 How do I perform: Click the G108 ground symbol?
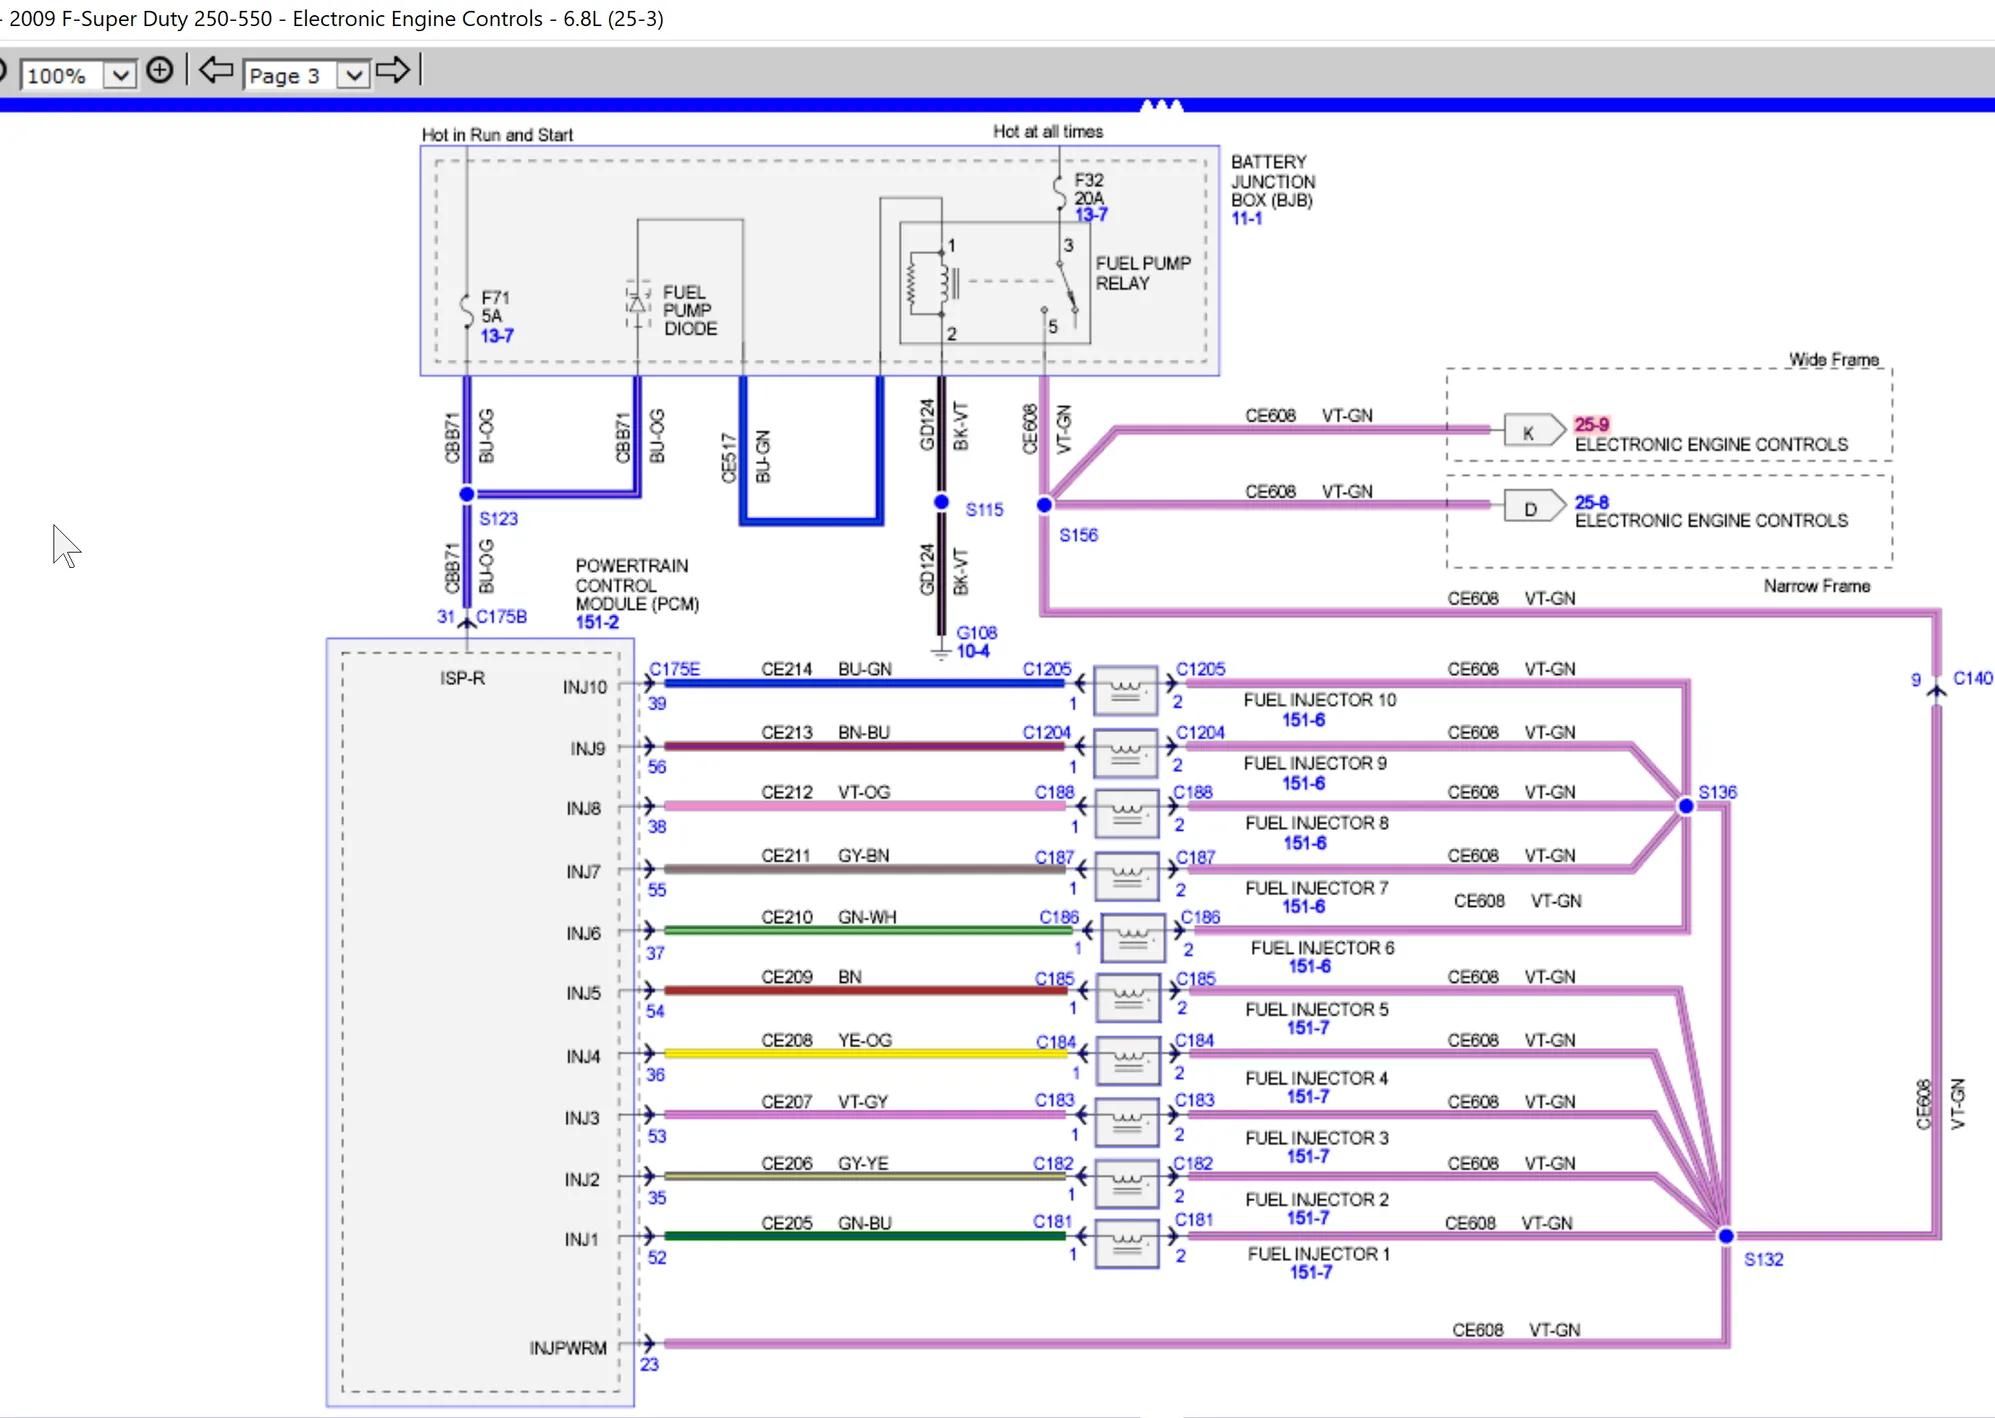tap(941, 652)
